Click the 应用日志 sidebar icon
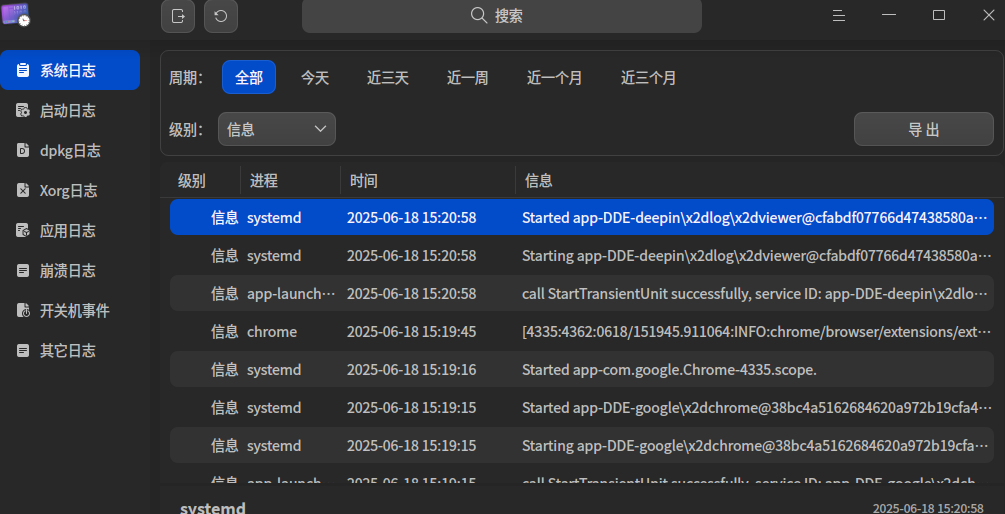 pyautogui.click(x=23, y=231)
